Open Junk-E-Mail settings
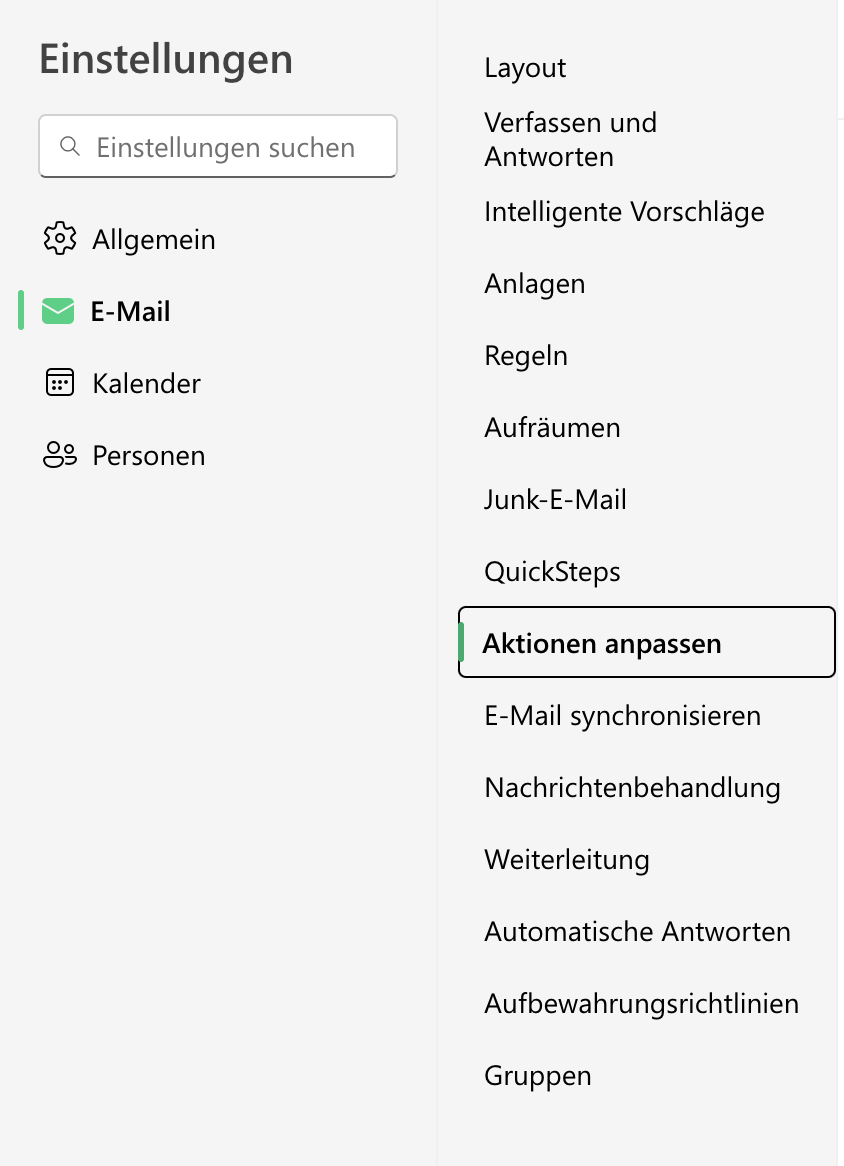This screenshot has width=844, height=1166. (555, 500)
